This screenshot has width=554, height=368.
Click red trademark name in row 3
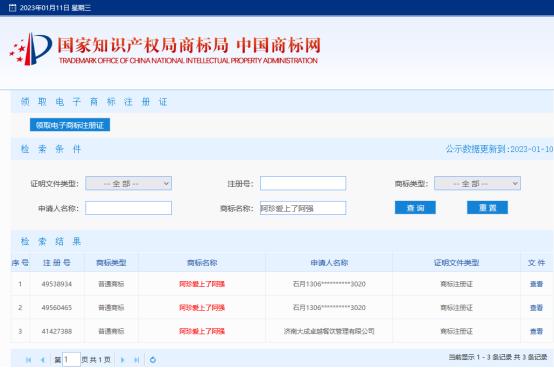(x=202, y=331)
